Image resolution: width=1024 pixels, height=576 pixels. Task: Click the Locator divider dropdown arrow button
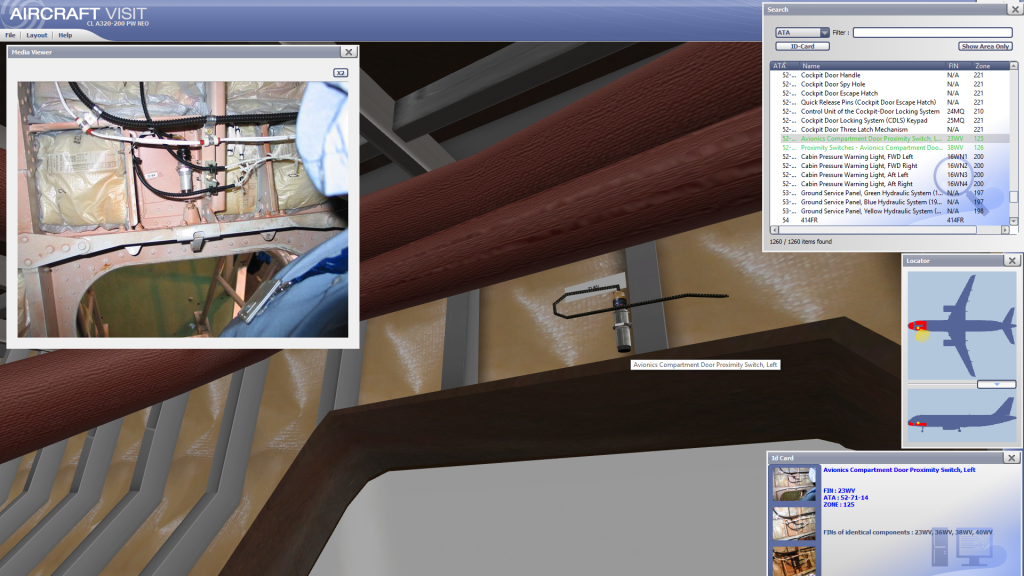997,385
